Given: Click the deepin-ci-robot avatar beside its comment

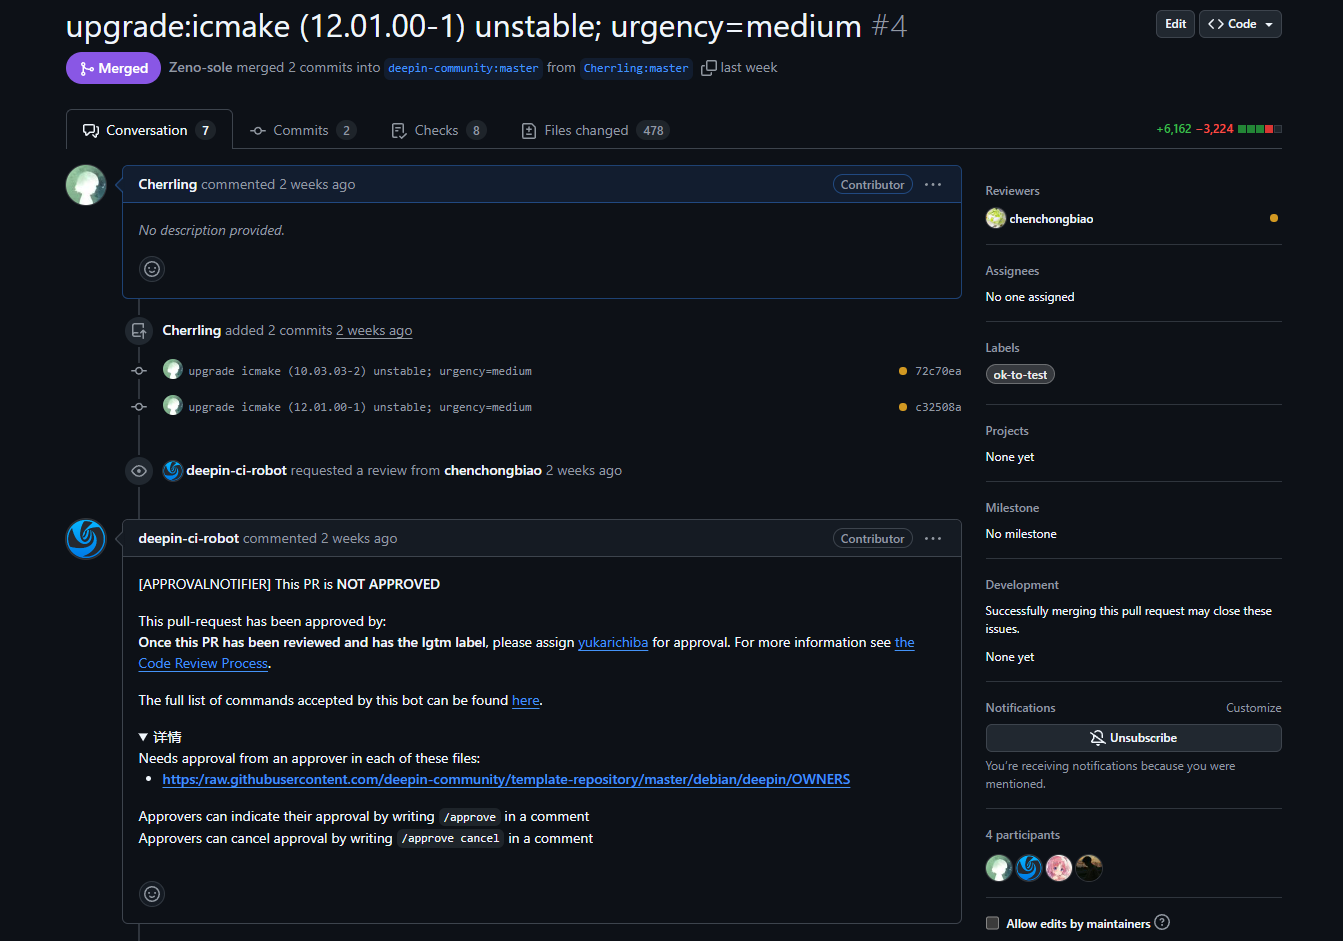Looking at the screenshot, I should point(86,539).
